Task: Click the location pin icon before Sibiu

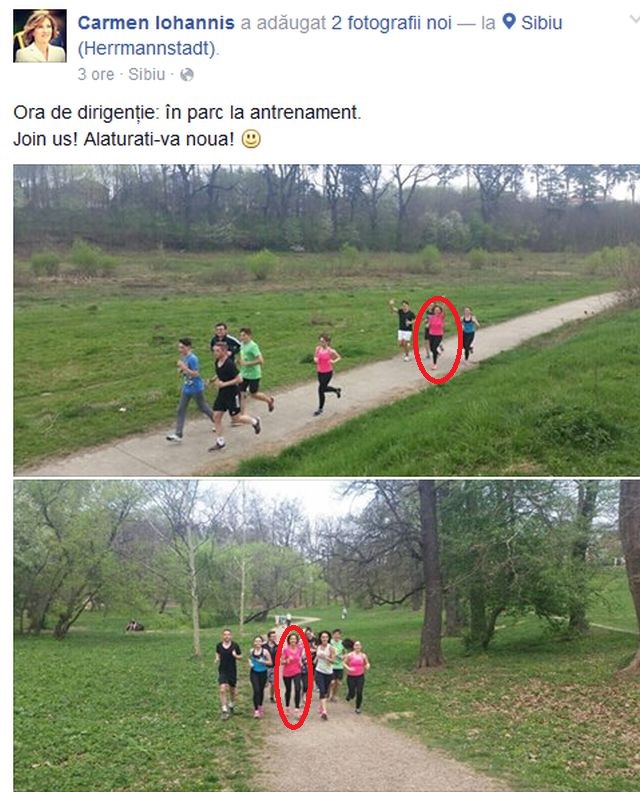Action: click(509, 21)
